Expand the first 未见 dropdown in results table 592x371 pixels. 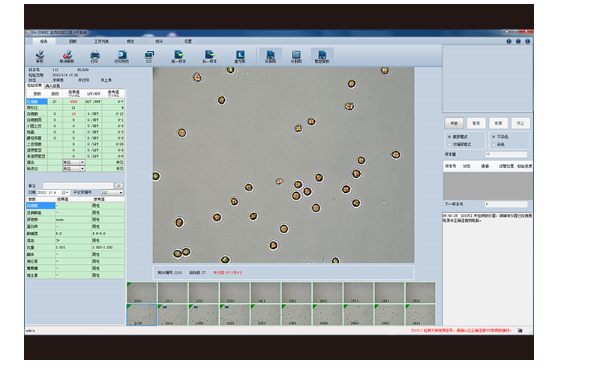(74, 162)
